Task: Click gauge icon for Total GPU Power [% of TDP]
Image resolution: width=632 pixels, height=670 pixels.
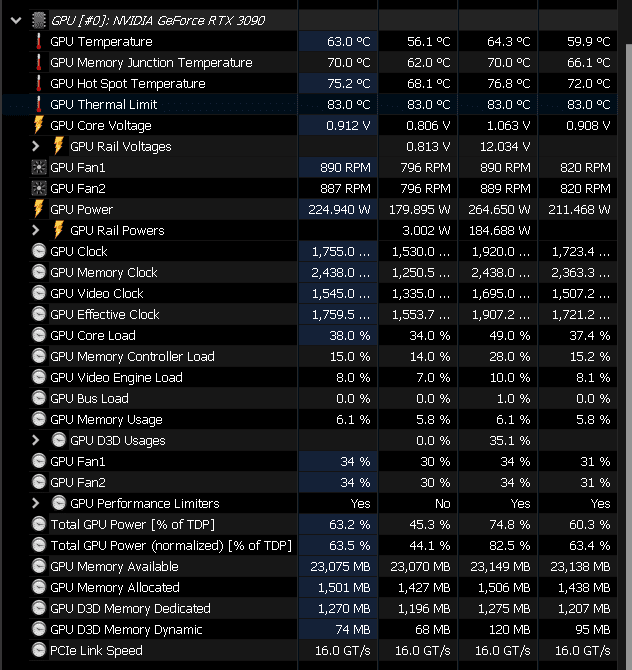Action: (x=39, y=524)
